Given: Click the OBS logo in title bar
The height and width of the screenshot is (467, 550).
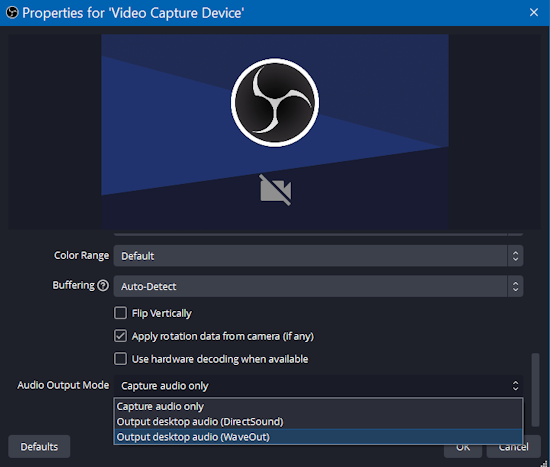Looking at the screenshot, I should (12, 13).
